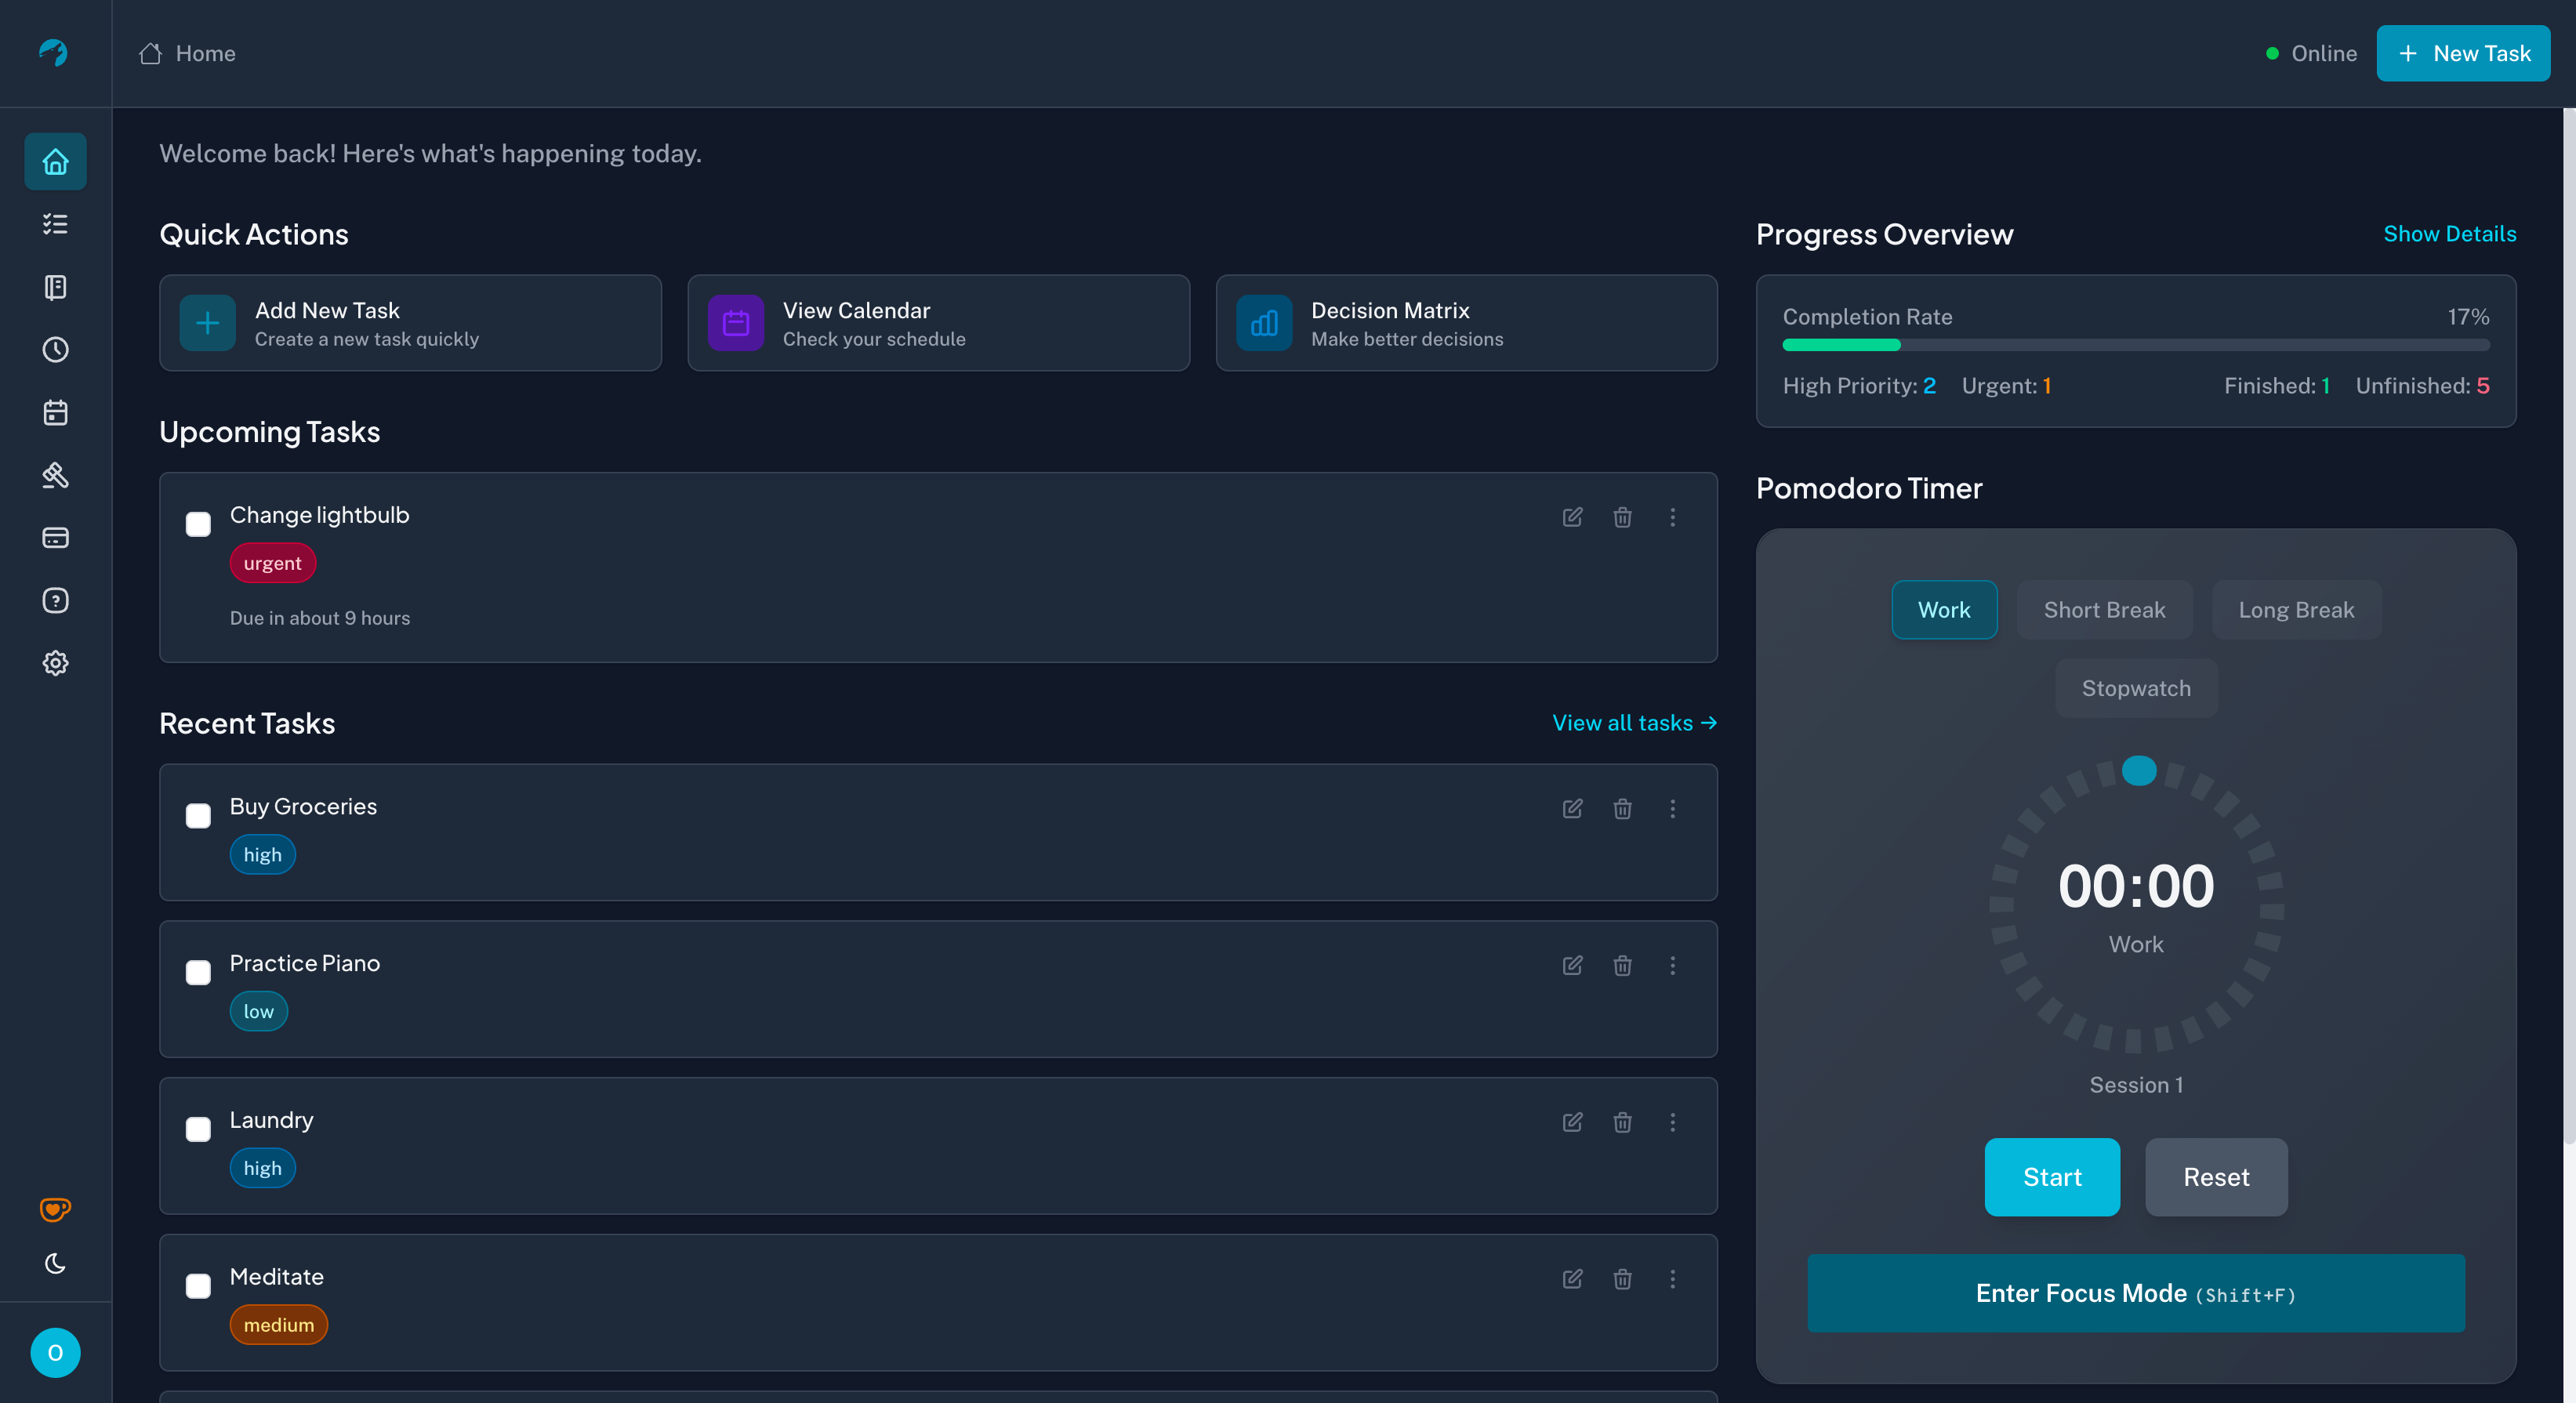Click the timer dial handle dot
Image resolution: width=2576 pixels, height=1403 pixels.
(2138, 771)
